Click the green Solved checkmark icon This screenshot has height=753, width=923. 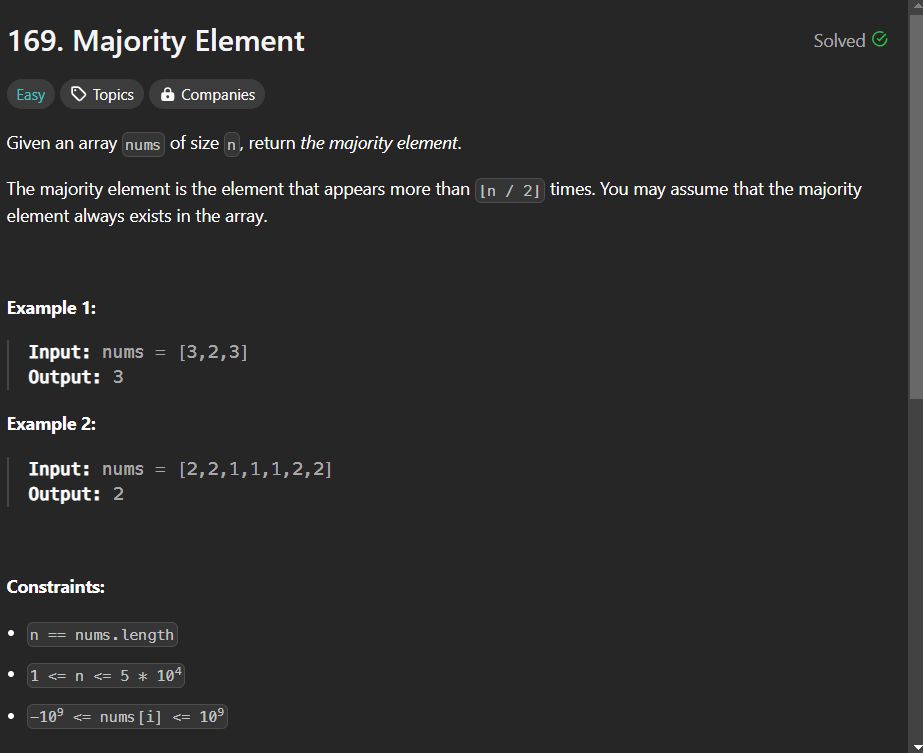[x=879, y=39]
